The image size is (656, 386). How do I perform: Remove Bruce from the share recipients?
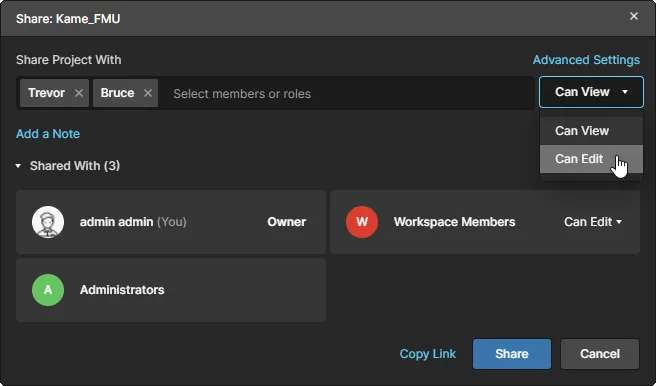pos(148,93)
